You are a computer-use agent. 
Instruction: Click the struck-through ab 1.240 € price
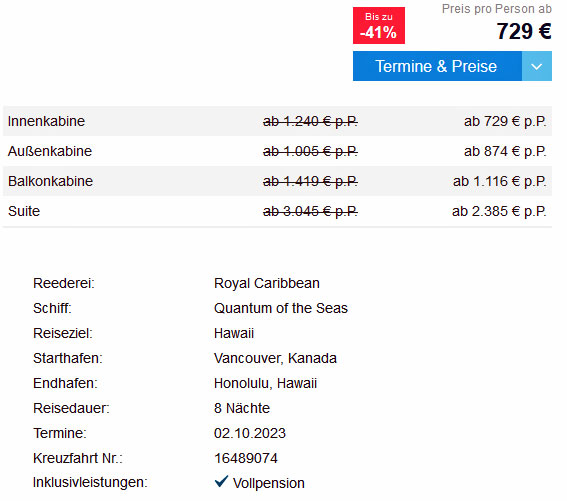click(310, 122)
